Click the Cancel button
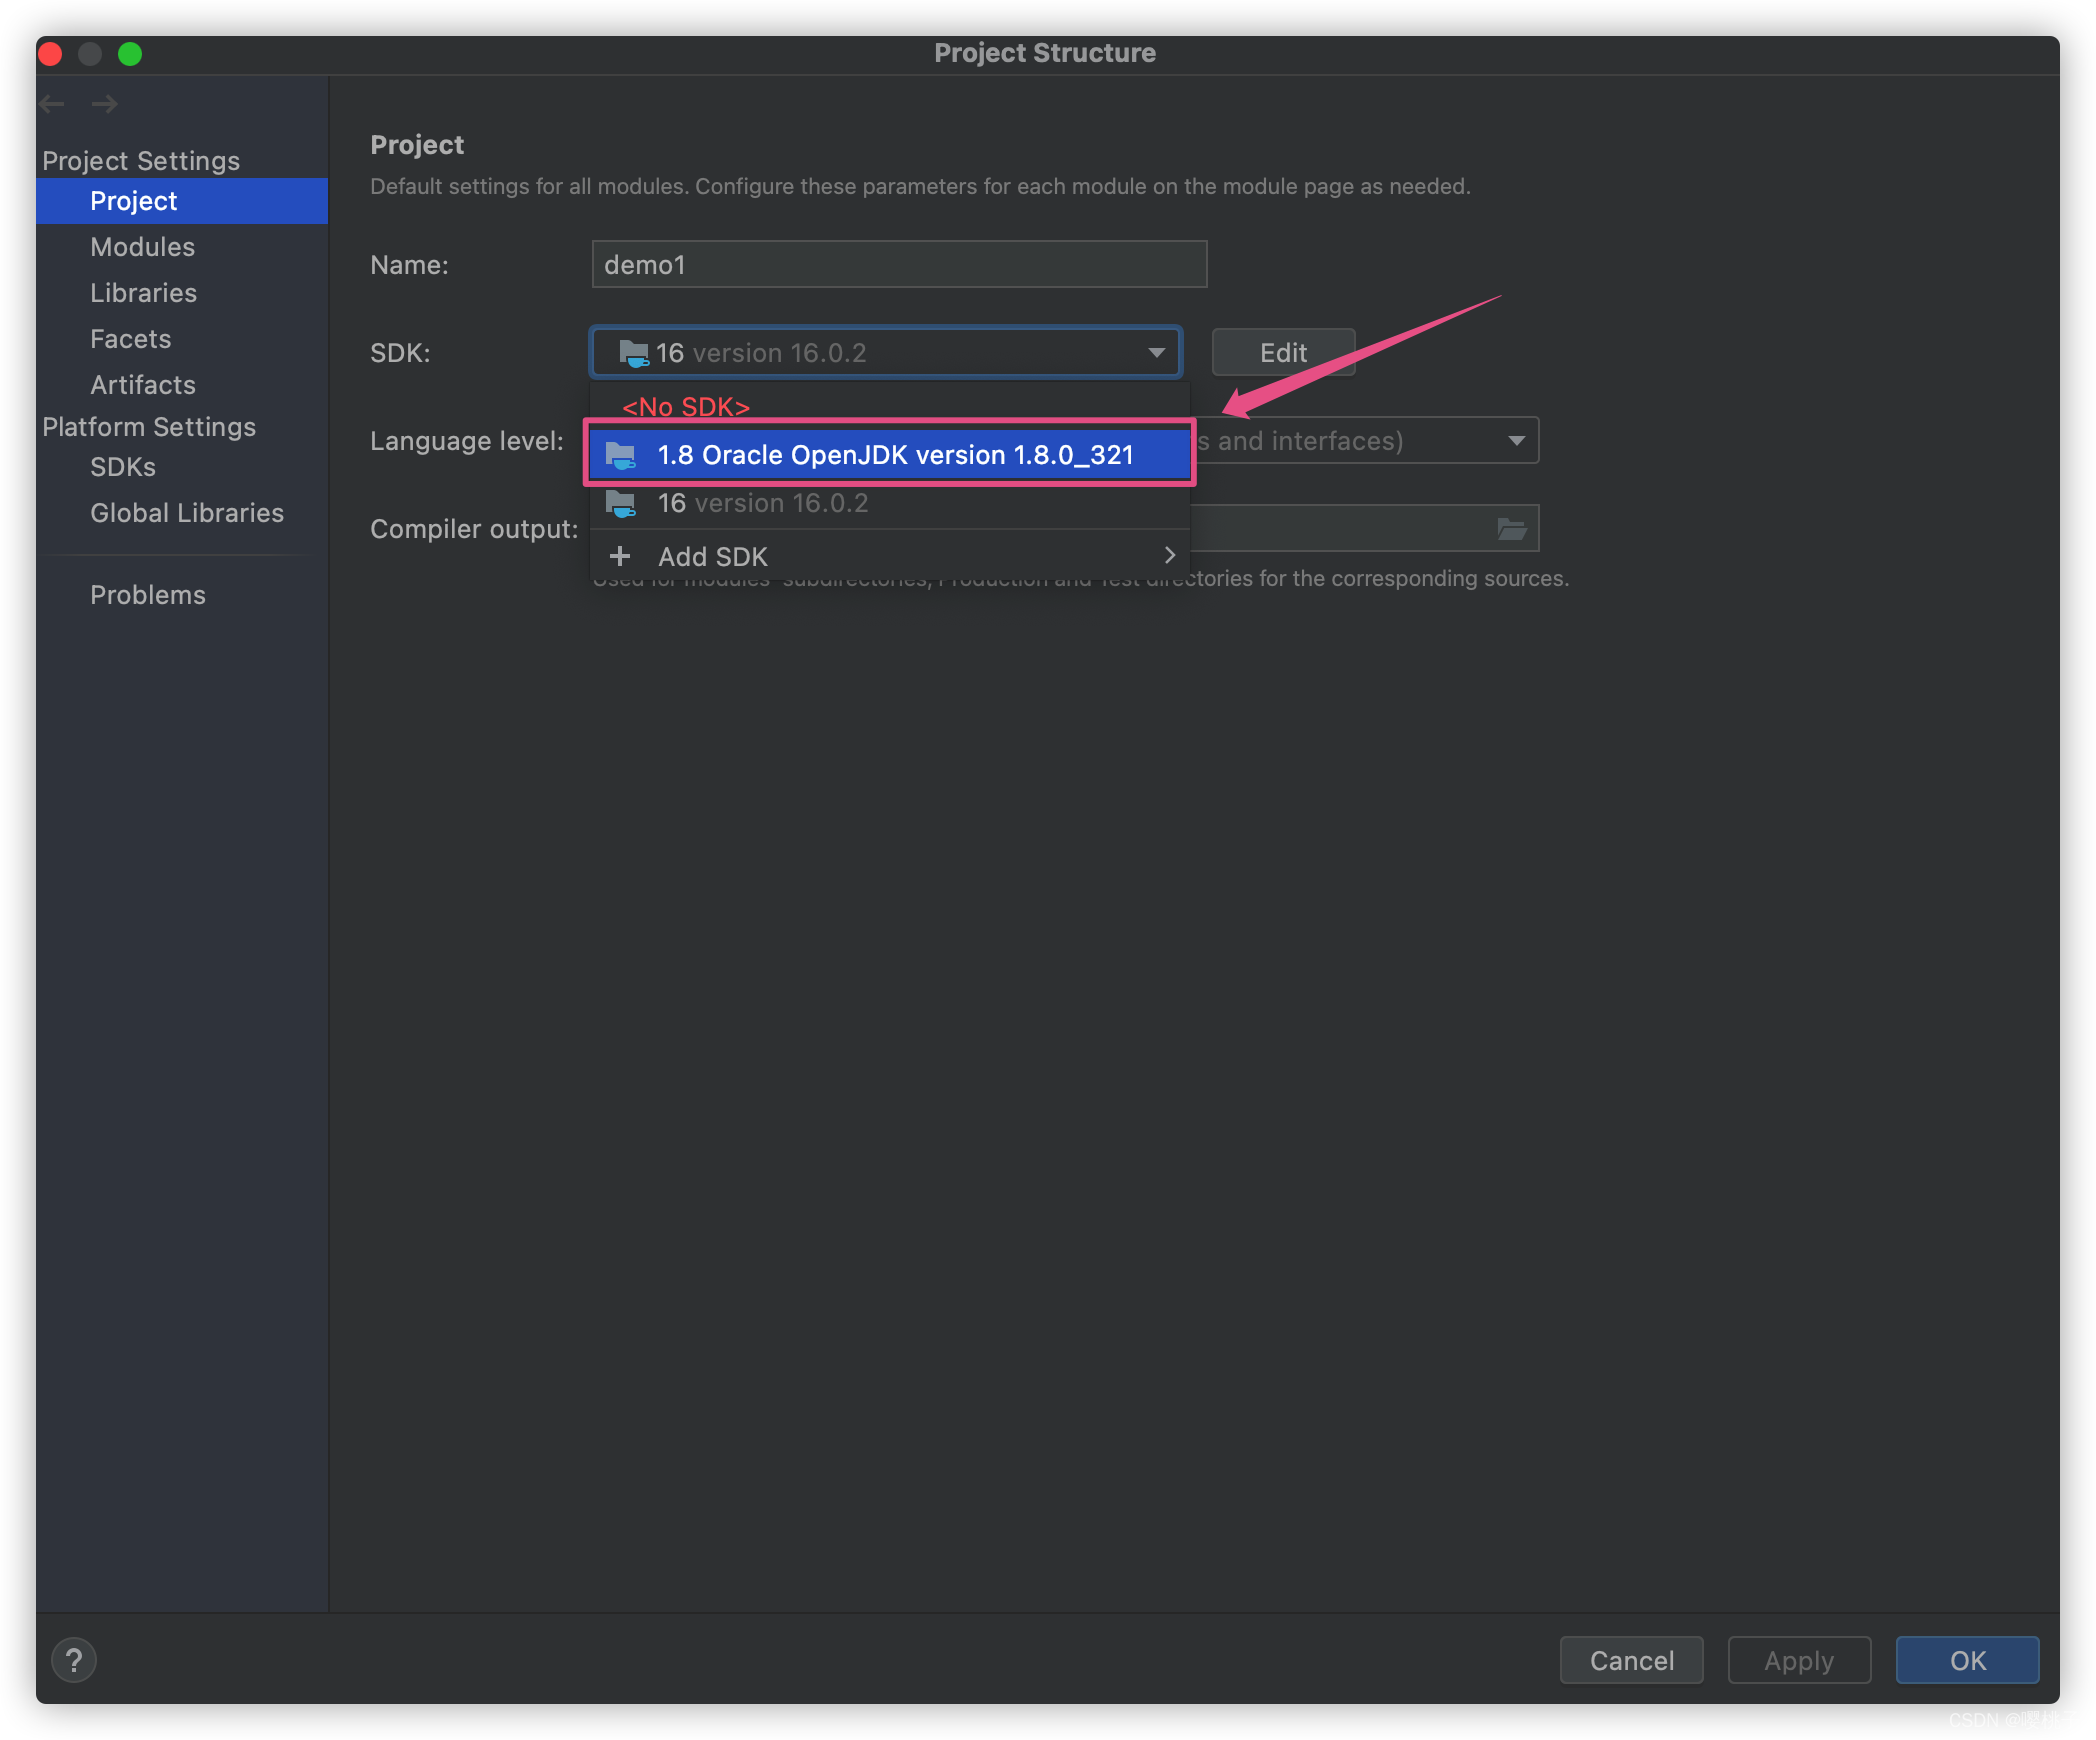2096x1740 pixels. 1631,1661
